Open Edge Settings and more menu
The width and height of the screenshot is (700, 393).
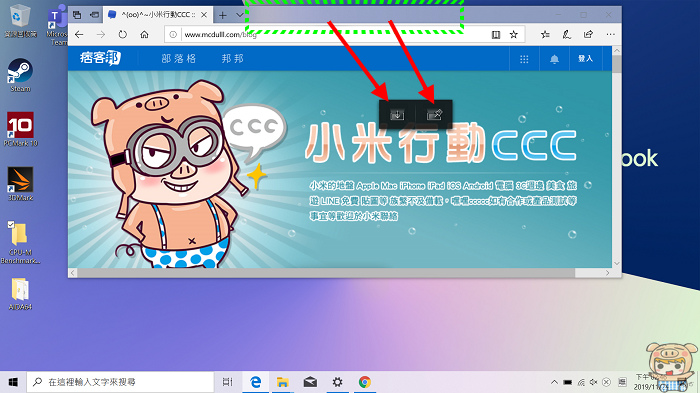coord(610,34)
